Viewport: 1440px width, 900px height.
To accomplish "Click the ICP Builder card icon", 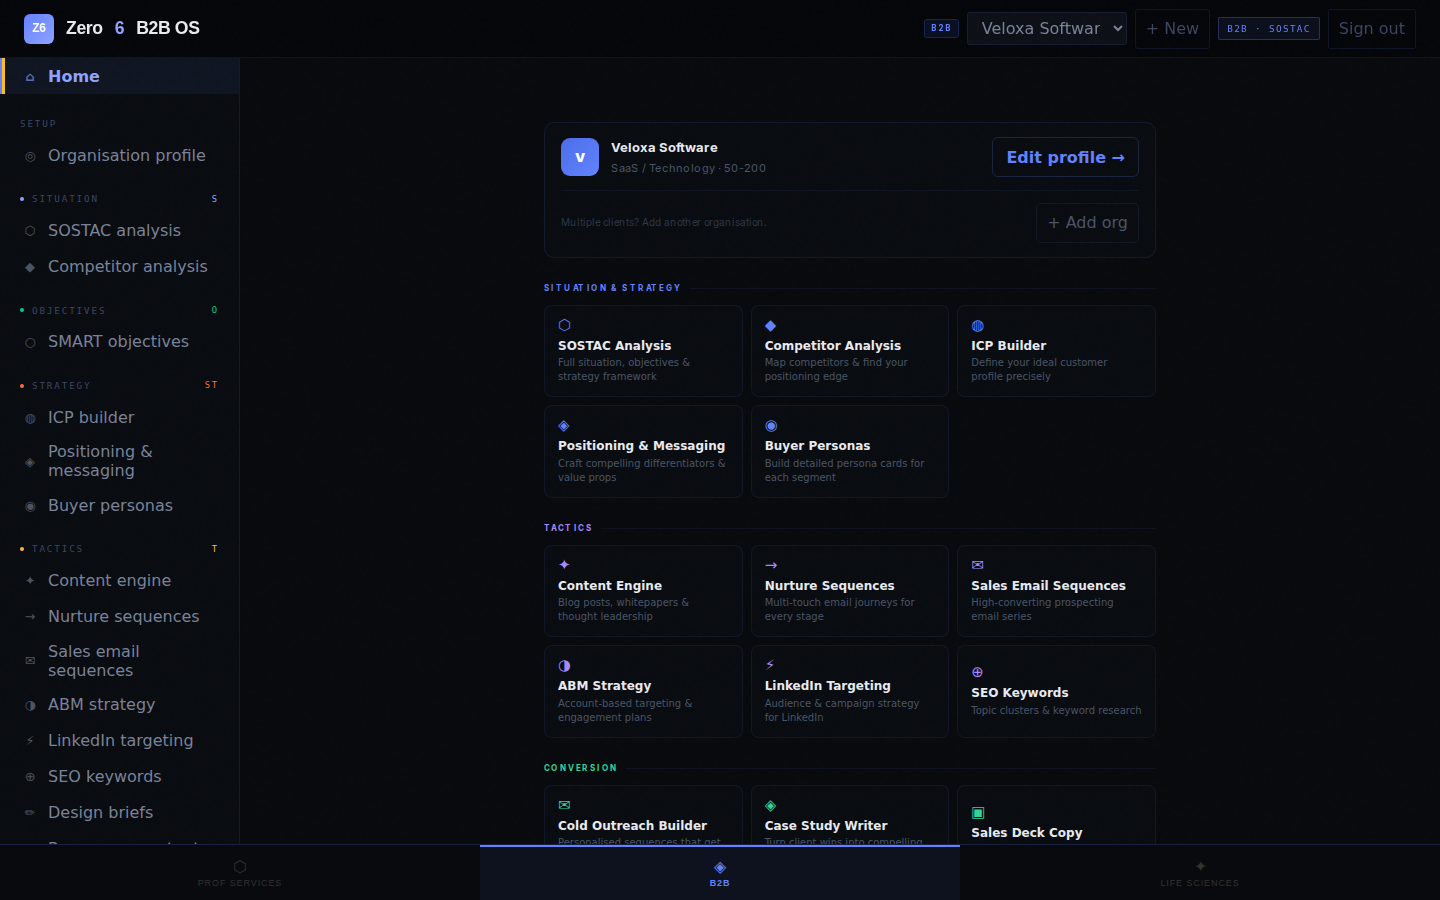I will (977, 326).
